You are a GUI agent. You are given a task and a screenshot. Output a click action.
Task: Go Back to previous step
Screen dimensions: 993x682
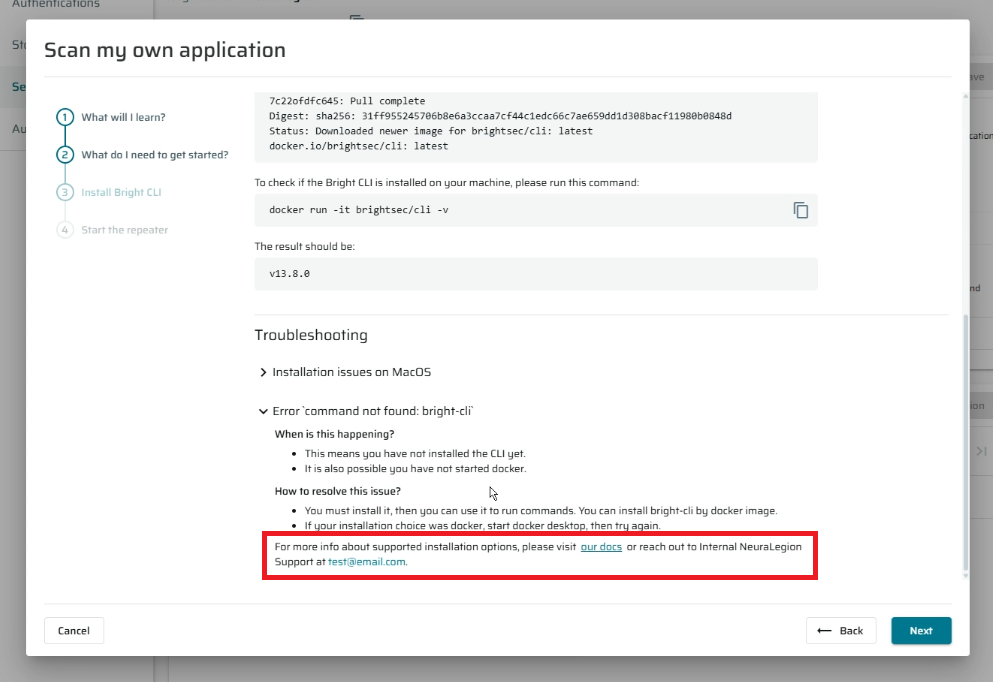click(840, 631)
